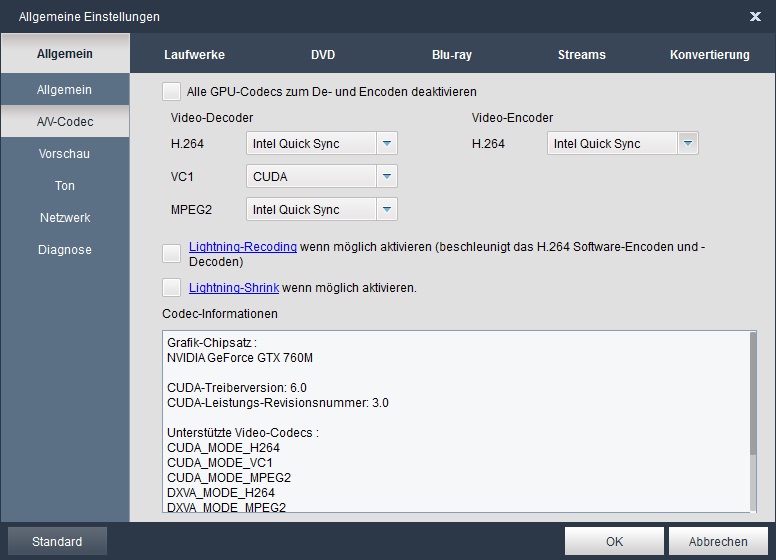Image resolution: width=776 pixels, height=560 pixels.
Task: Enable 'Alle GPU-Codecs deaktivieren' checkbox
Action: tap(171, 92)
